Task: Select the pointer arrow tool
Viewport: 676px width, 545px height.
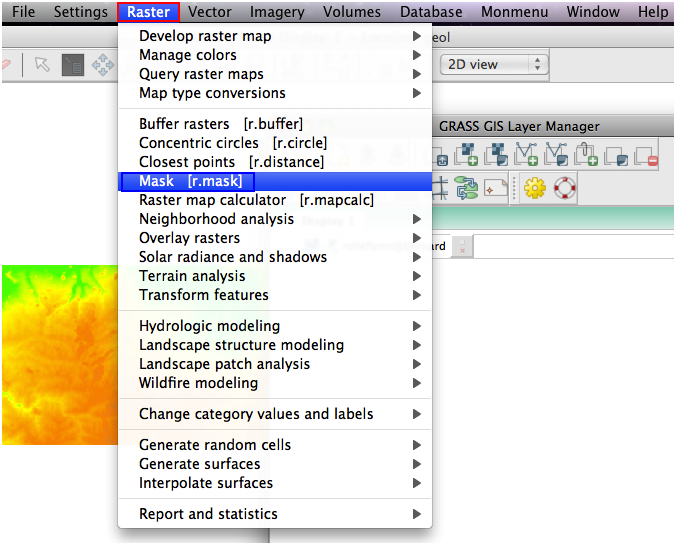Action: [42, 64]
